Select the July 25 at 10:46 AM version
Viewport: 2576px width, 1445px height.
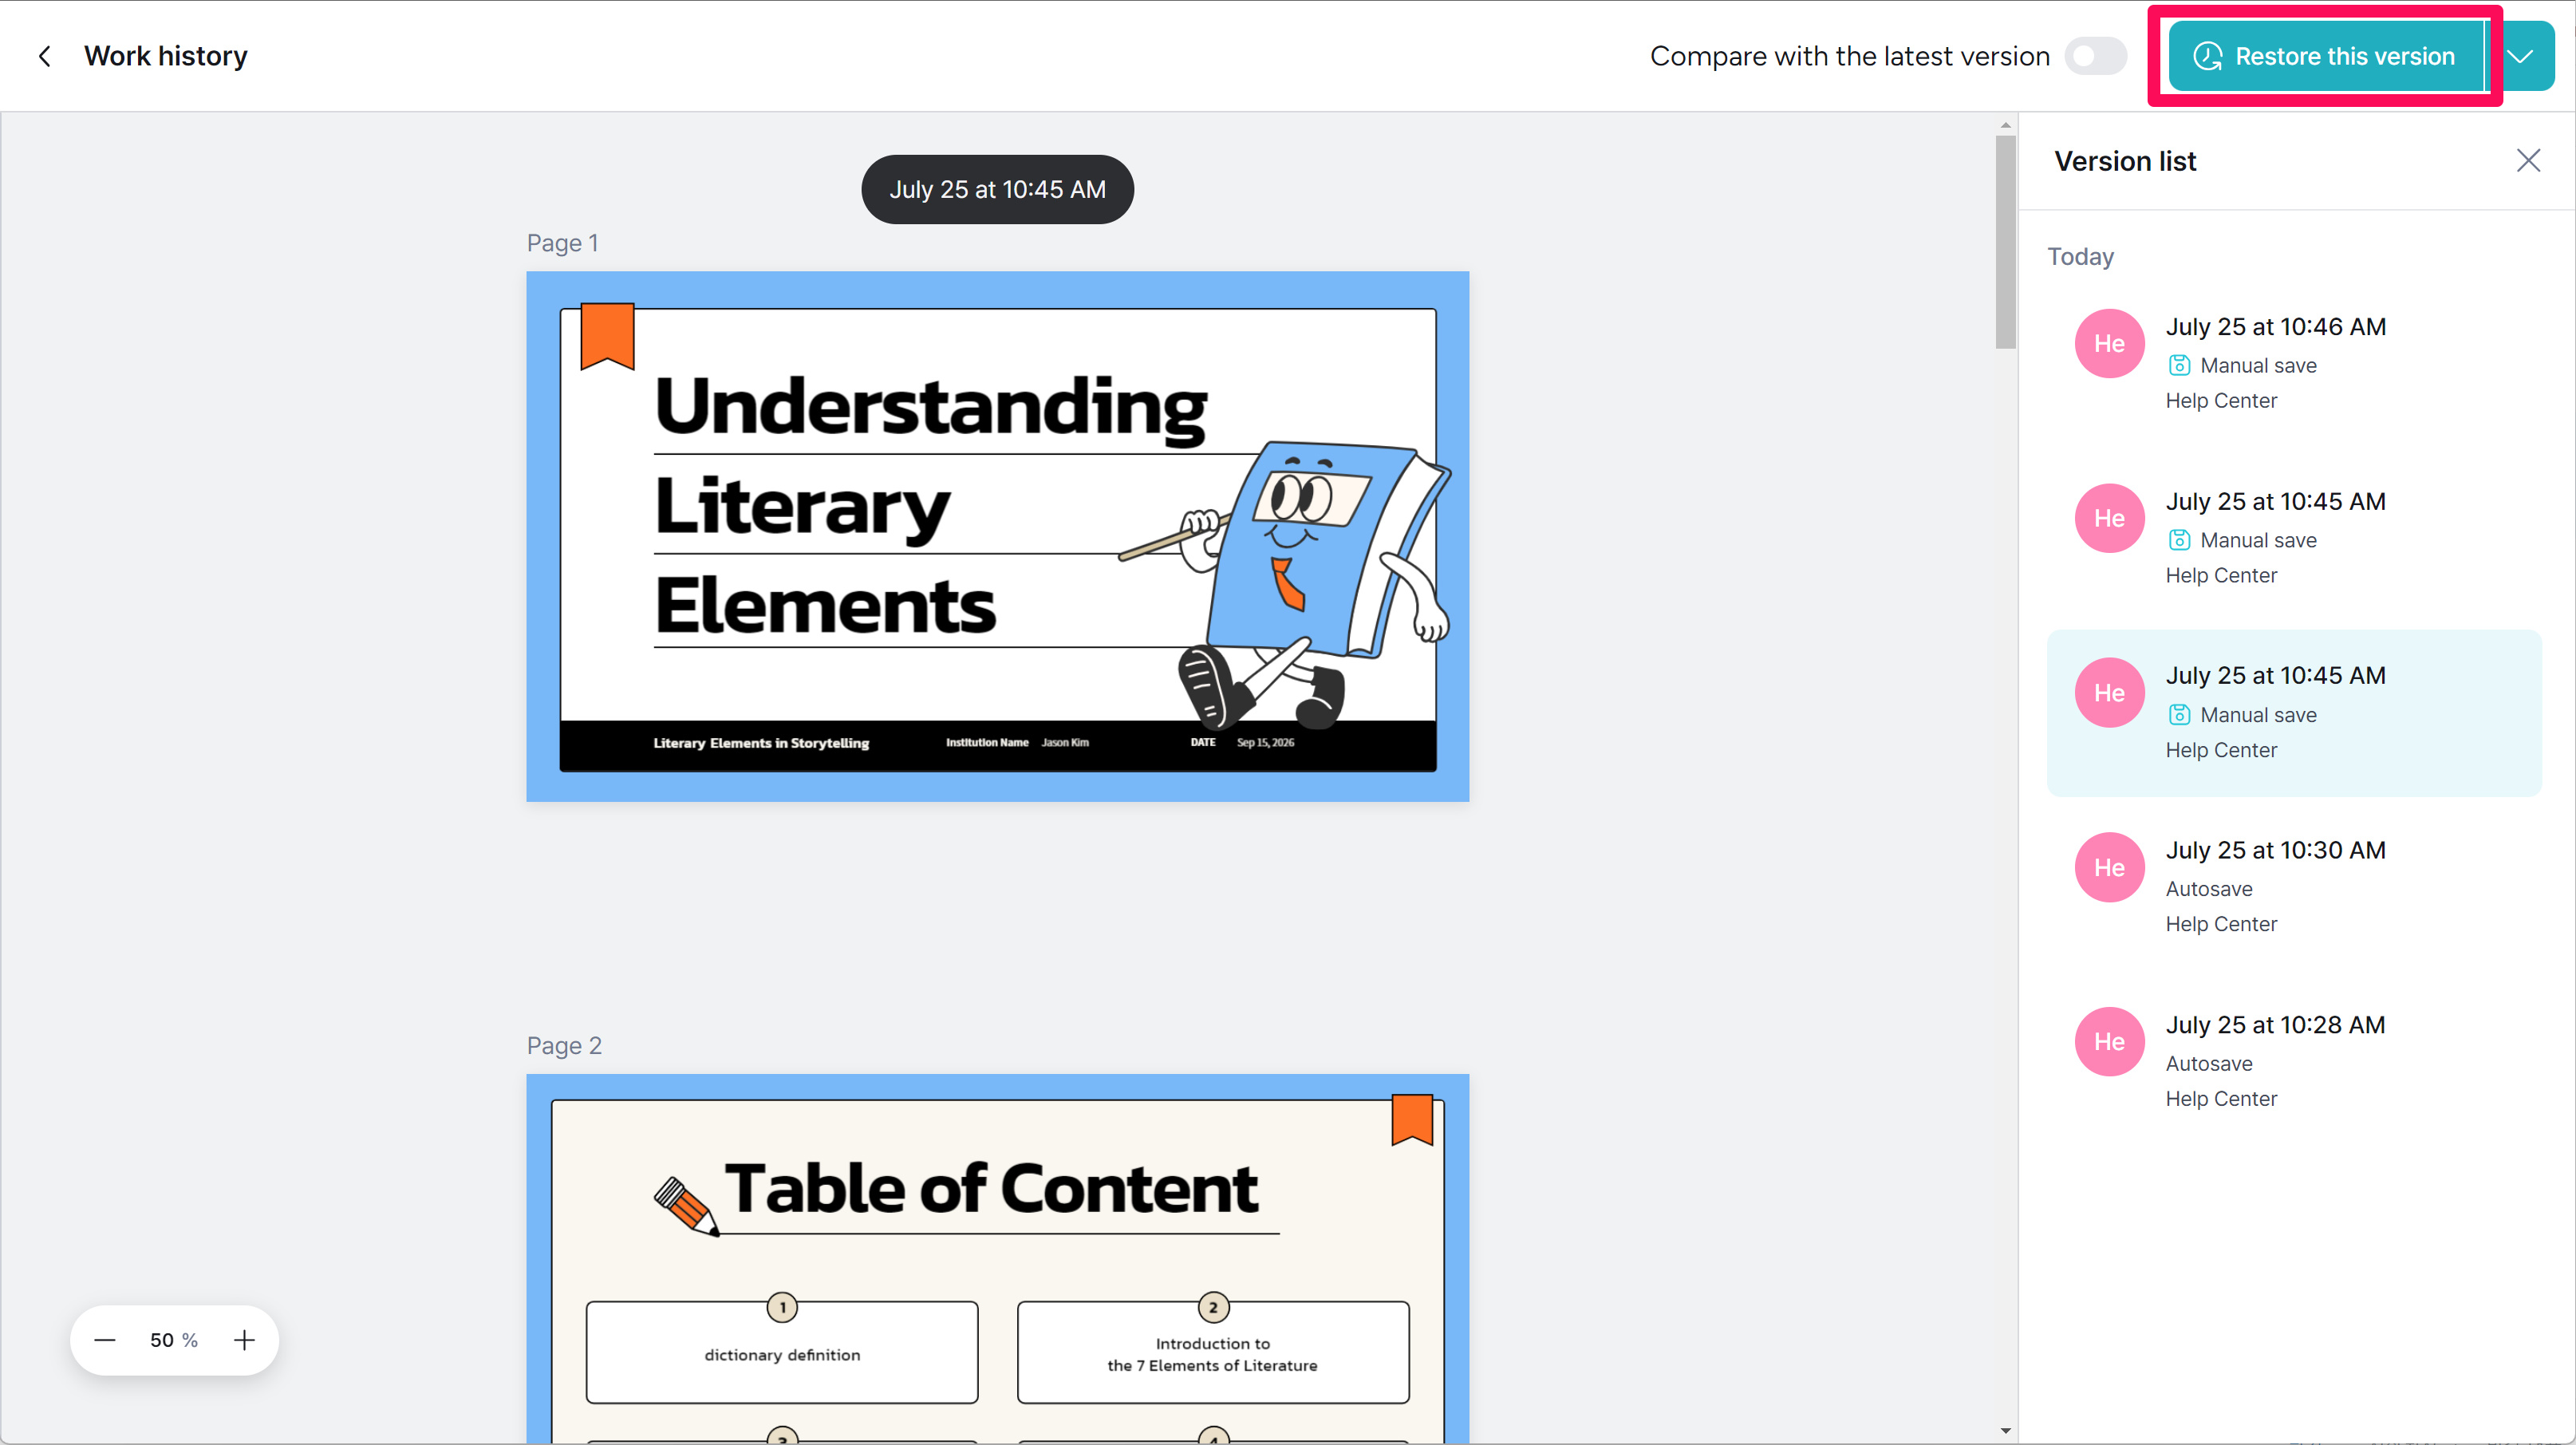click(2294, 363)
